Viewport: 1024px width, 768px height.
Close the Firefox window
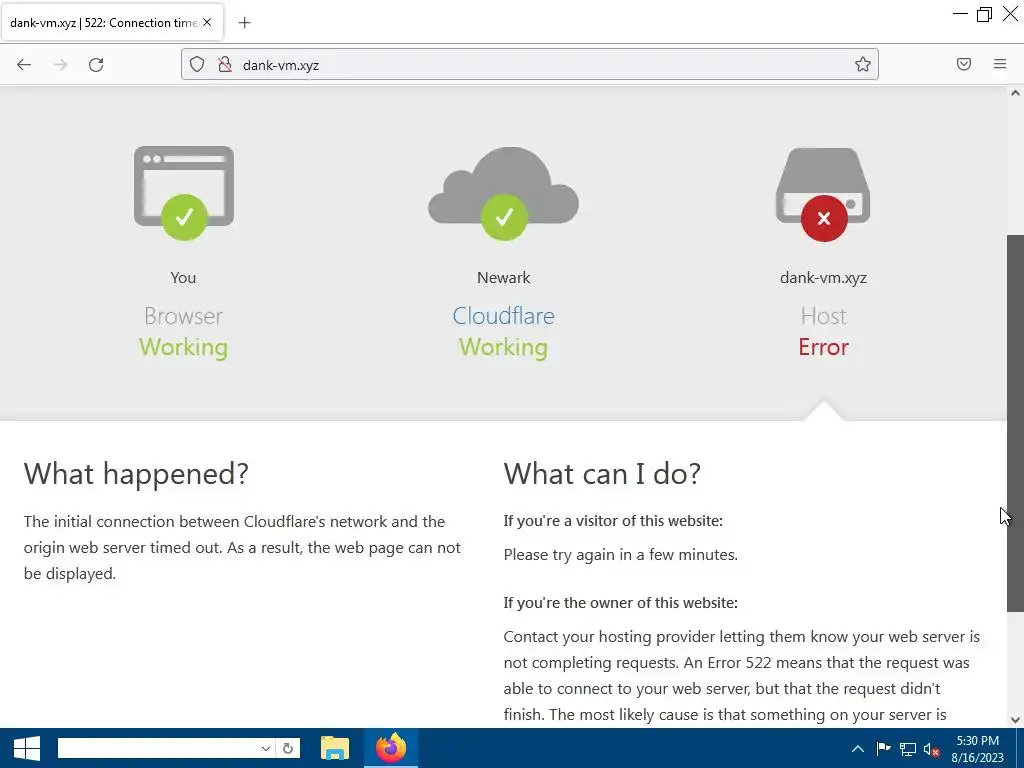(1010, 14)
